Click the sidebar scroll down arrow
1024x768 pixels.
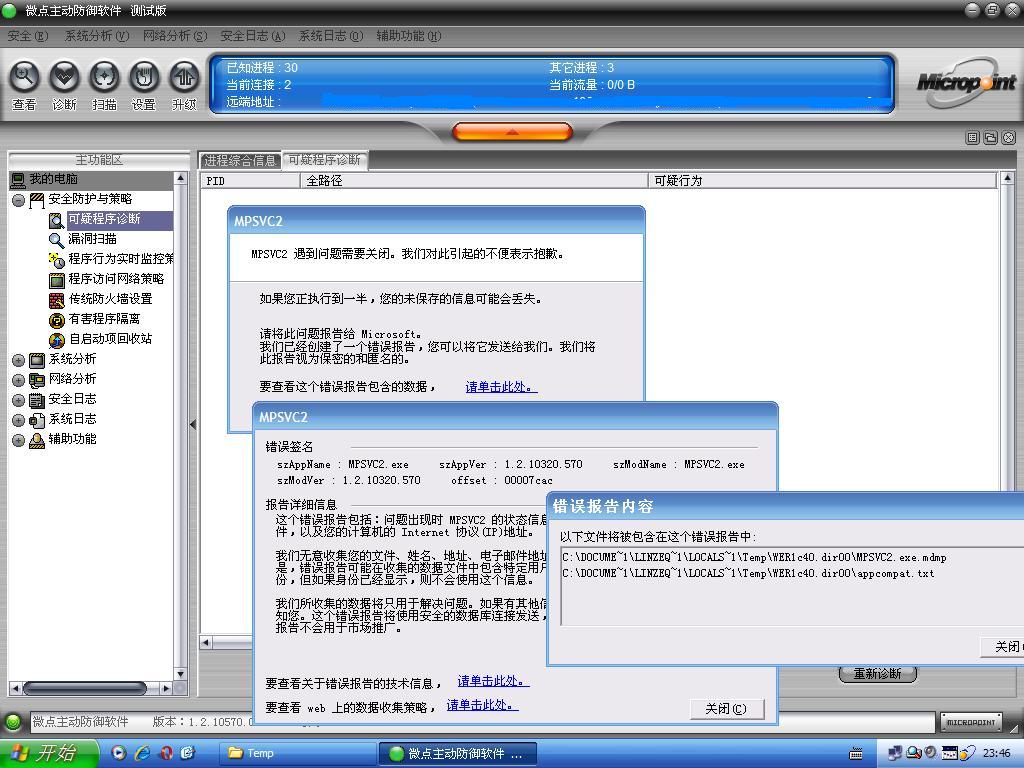[x=181, y=673]
